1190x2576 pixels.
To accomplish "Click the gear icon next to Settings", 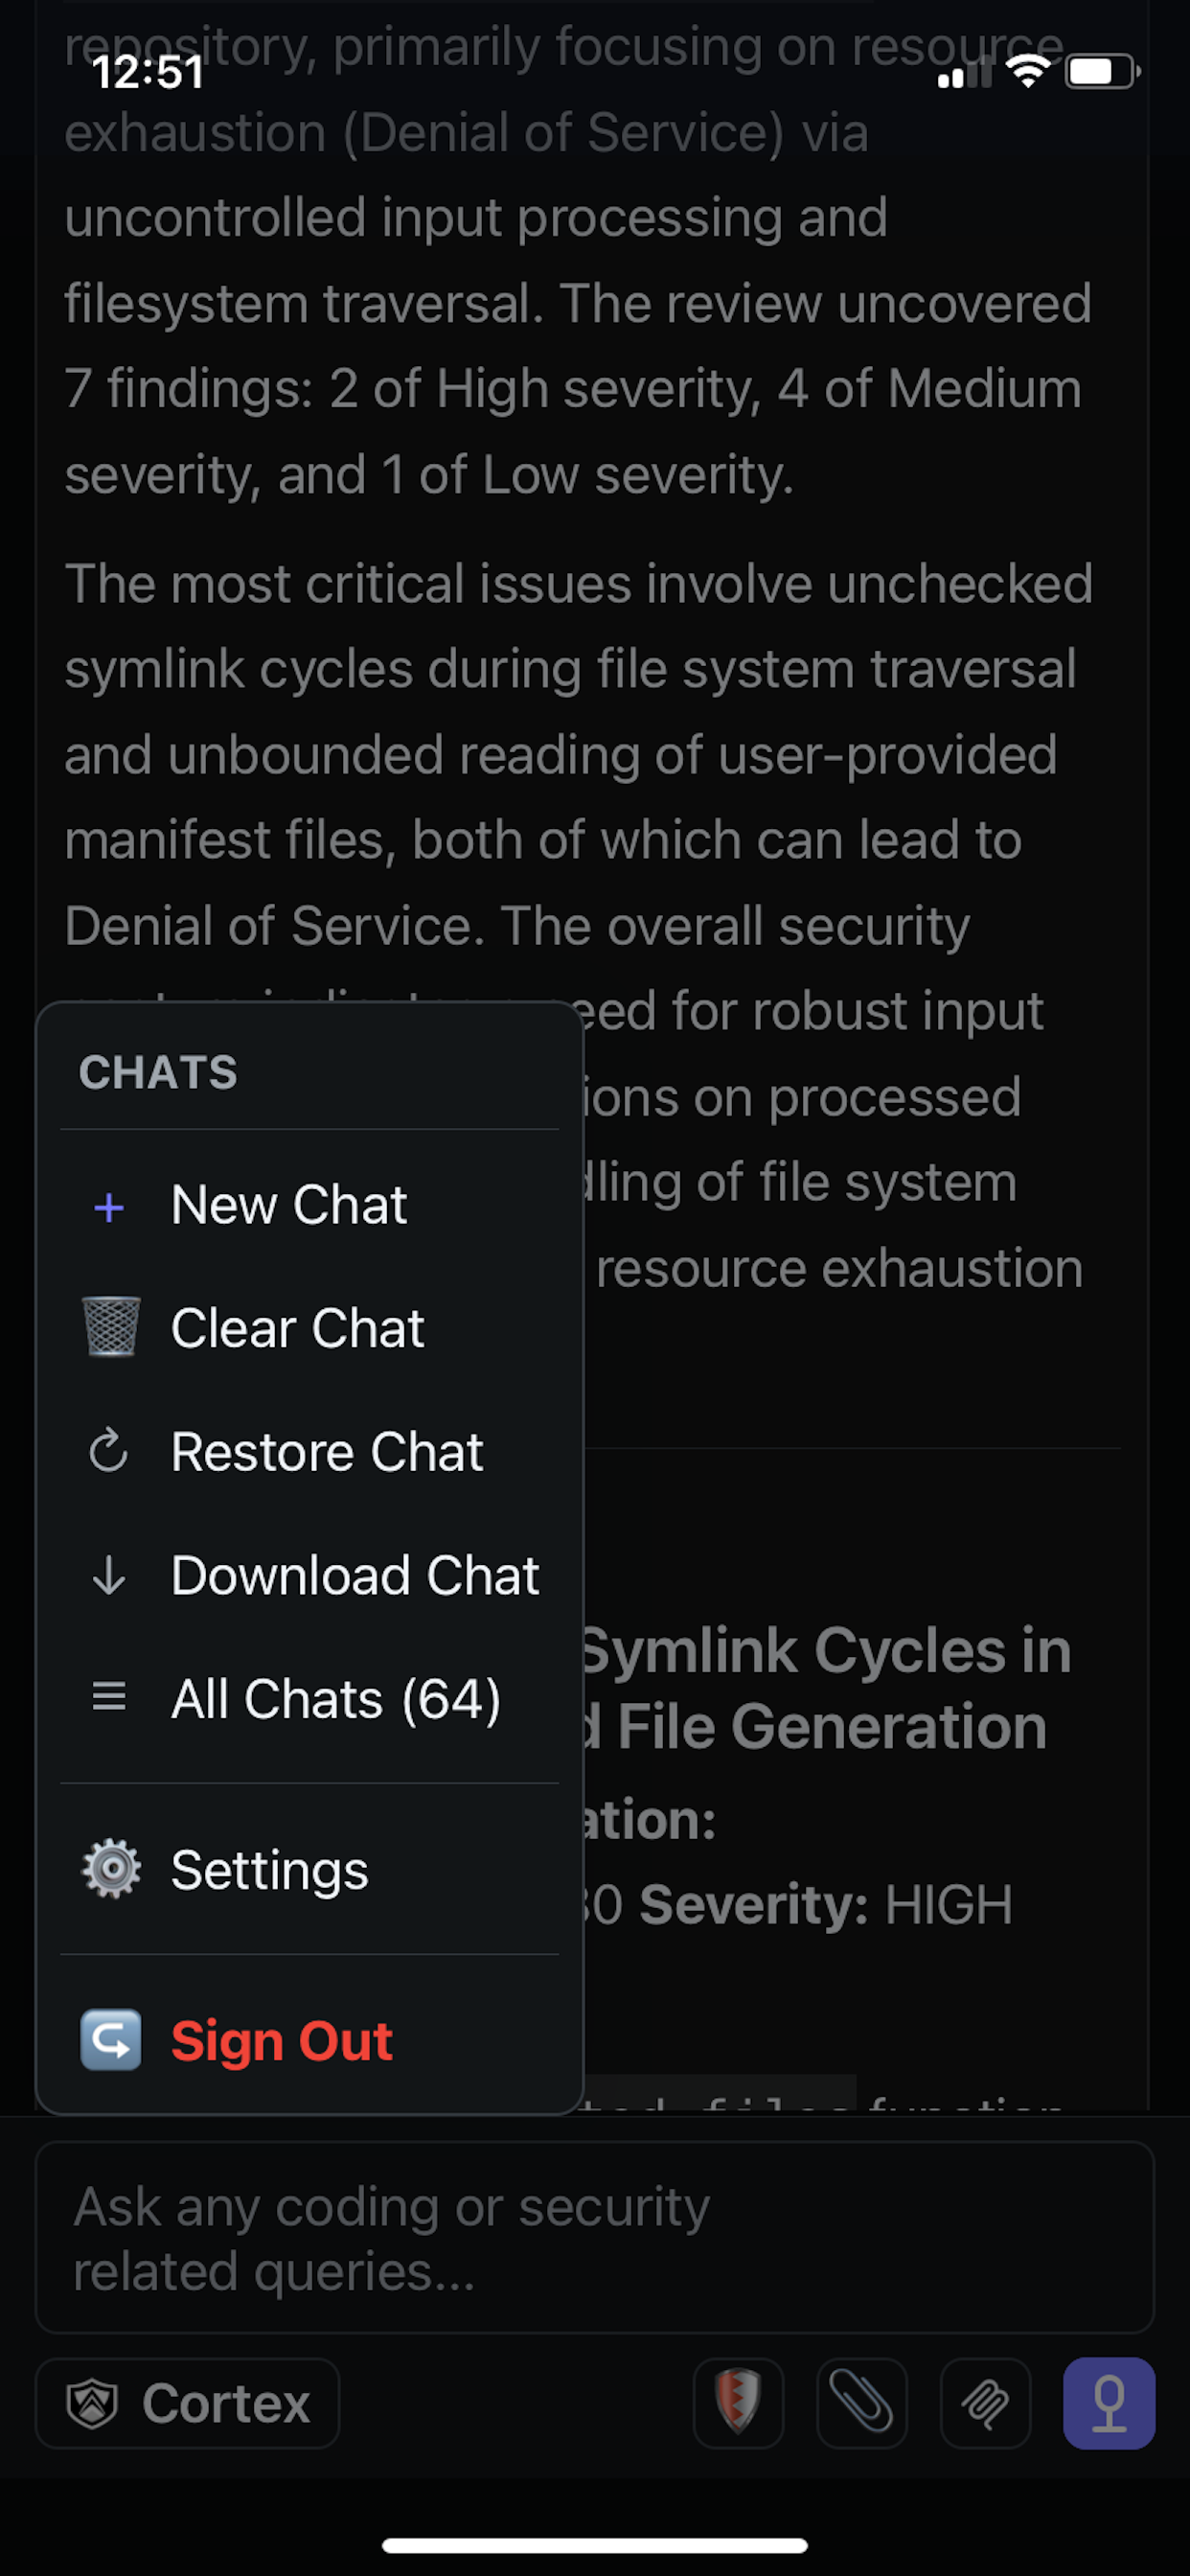I will (110, 1868).
